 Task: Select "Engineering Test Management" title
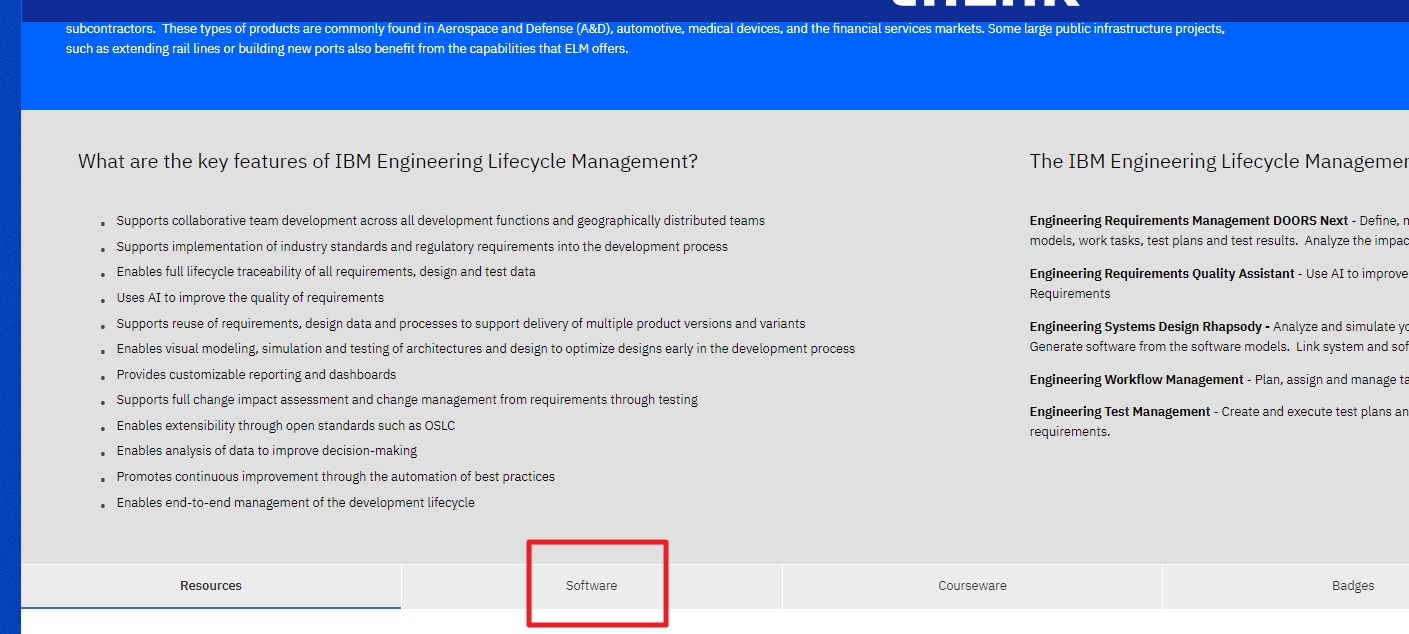1120,412
